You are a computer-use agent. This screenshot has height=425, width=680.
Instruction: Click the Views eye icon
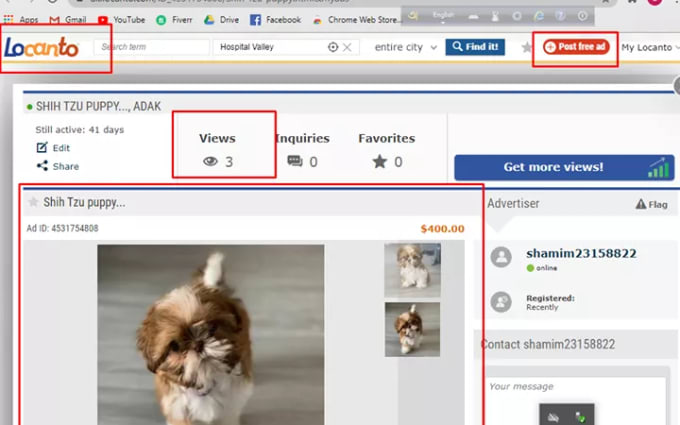click(x=210, y=161)
